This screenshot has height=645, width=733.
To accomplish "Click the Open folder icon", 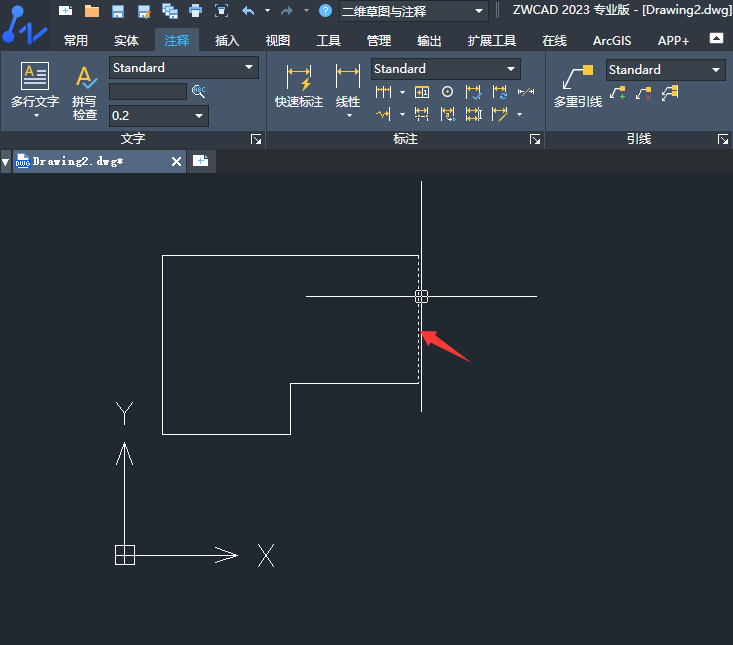I will point(92,11).
